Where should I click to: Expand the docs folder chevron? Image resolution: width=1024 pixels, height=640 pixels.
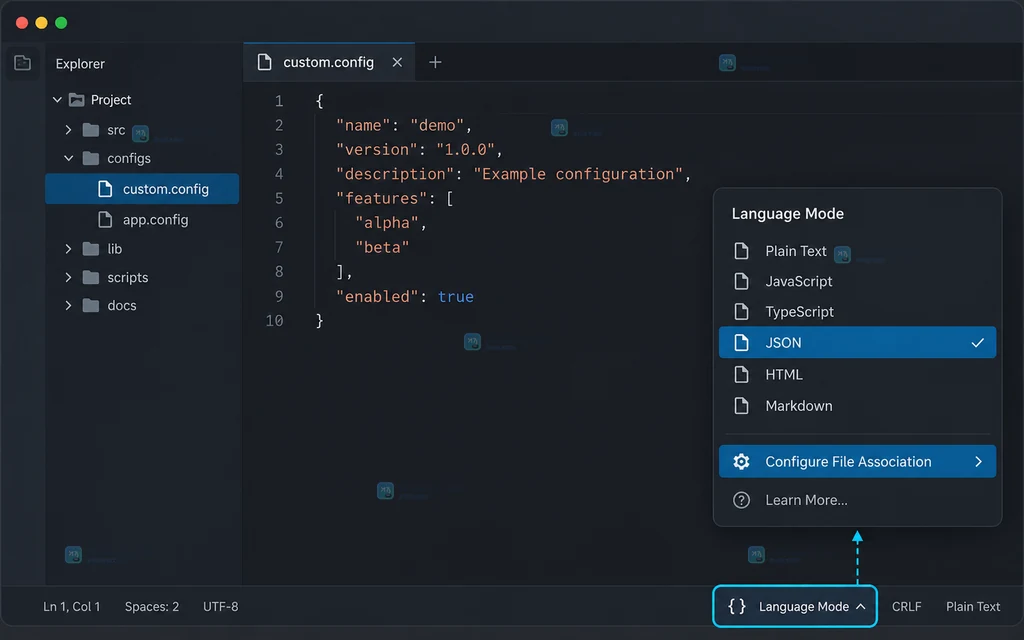(68, 306)
